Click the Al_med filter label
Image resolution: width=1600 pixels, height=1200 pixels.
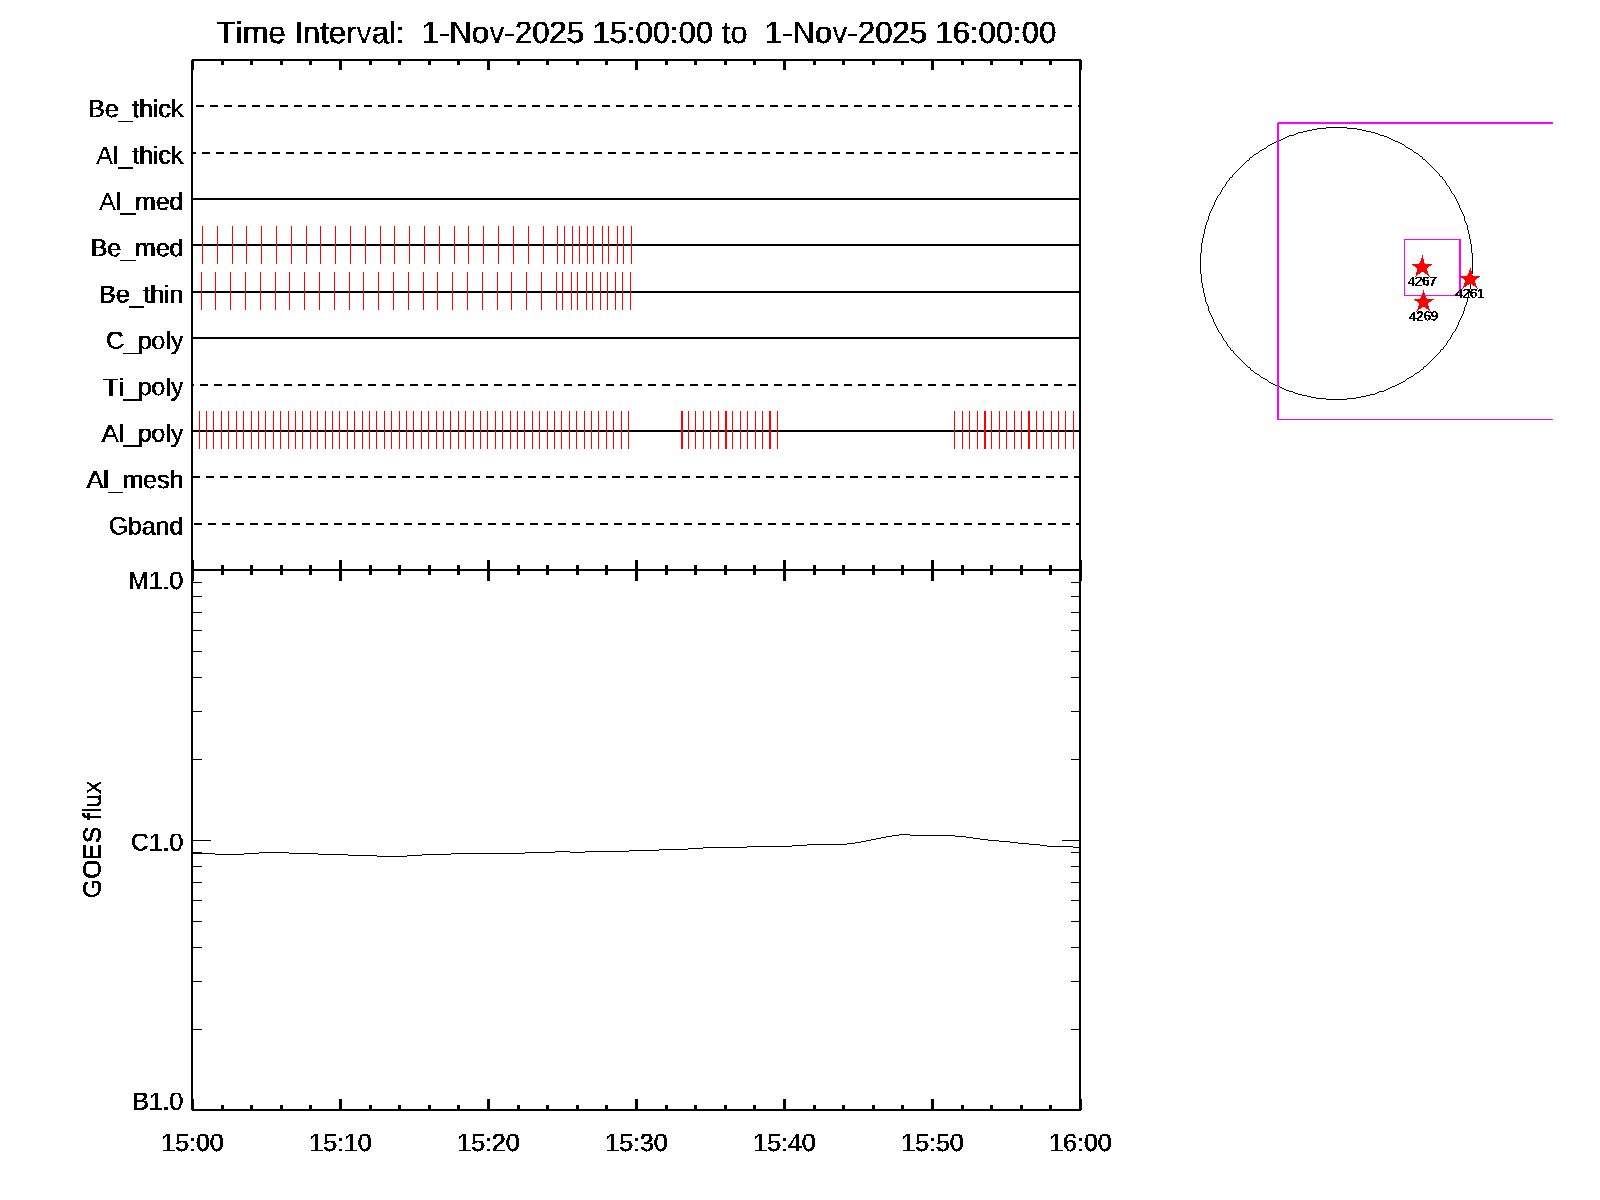[141, 202]
